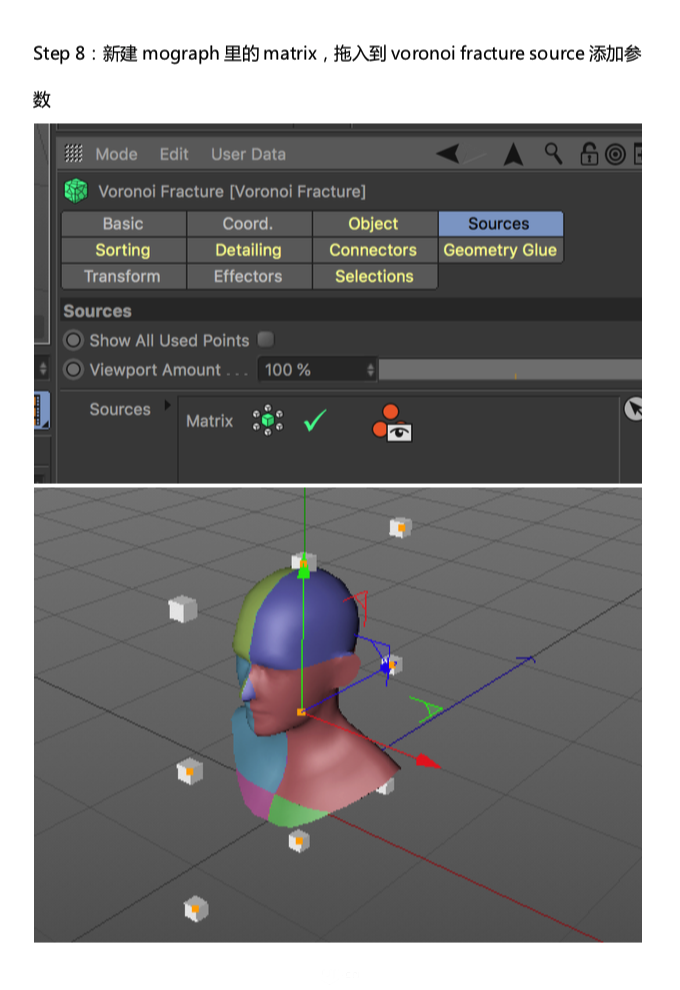Click the Matrix cloner icon in list

point(268,420)
